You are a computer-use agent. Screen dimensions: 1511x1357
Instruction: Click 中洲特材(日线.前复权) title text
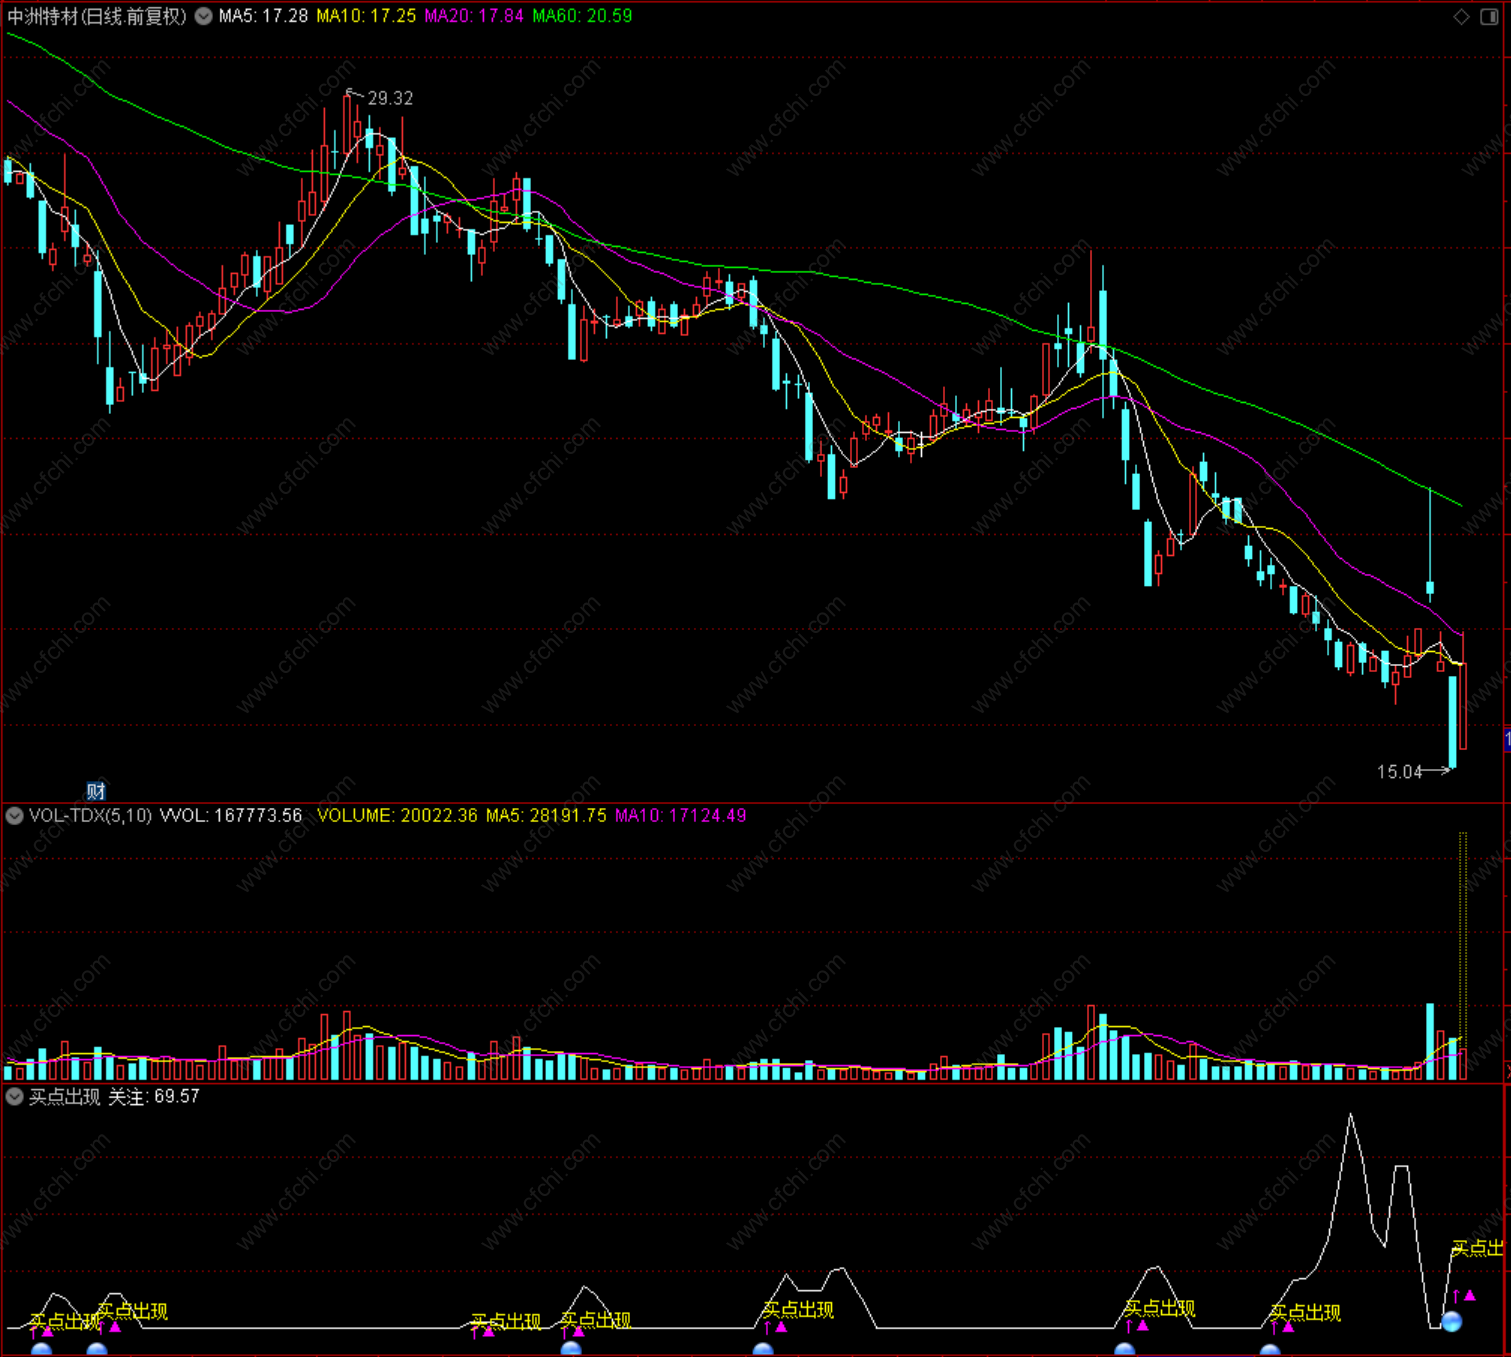pyautogui.click(x=97, y=16)
